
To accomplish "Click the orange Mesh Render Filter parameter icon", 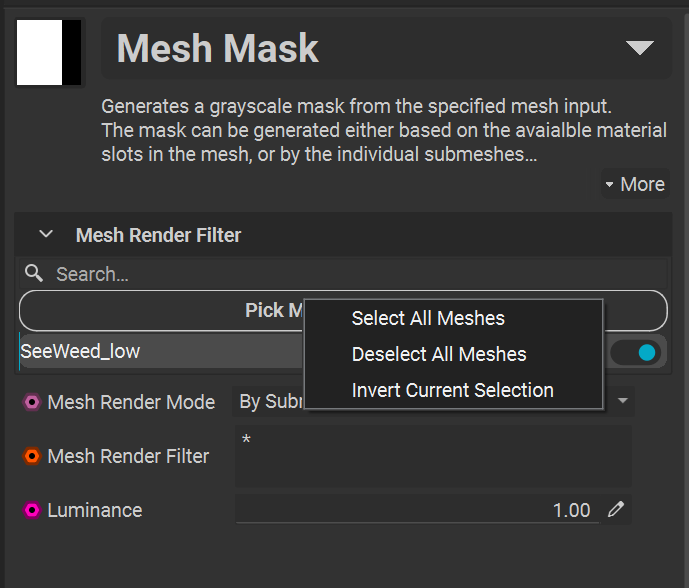I will pos(32,456).
